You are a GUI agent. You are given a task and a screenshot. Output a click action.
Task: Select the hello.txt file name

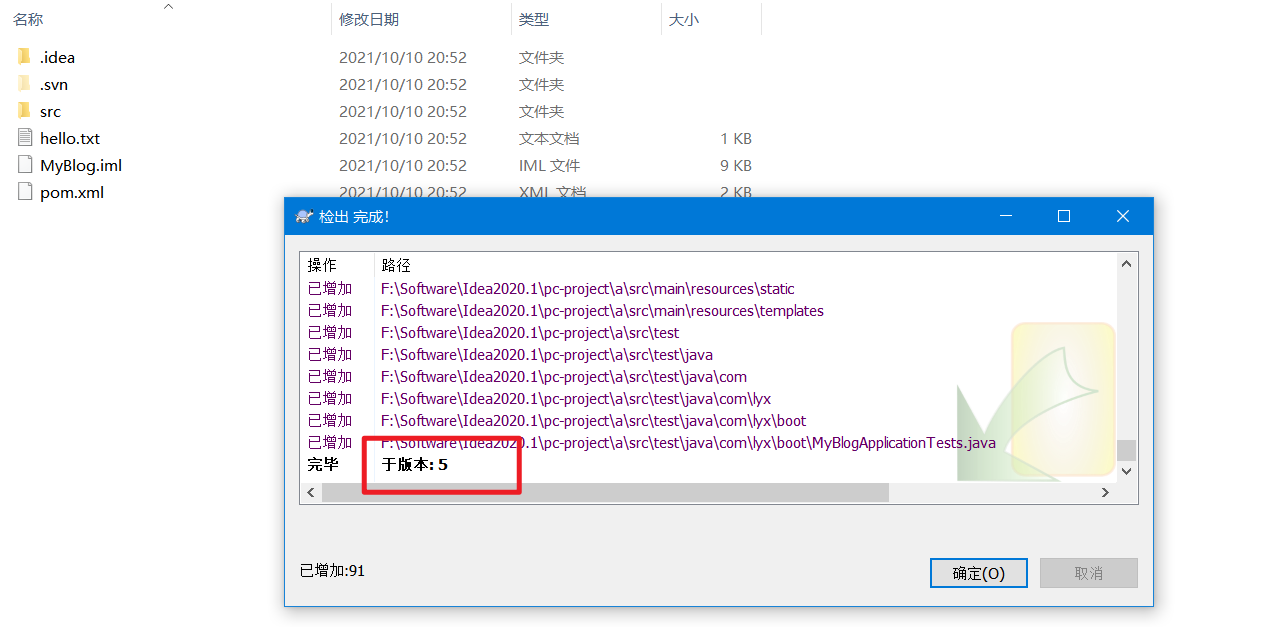[x=70, y=138]
